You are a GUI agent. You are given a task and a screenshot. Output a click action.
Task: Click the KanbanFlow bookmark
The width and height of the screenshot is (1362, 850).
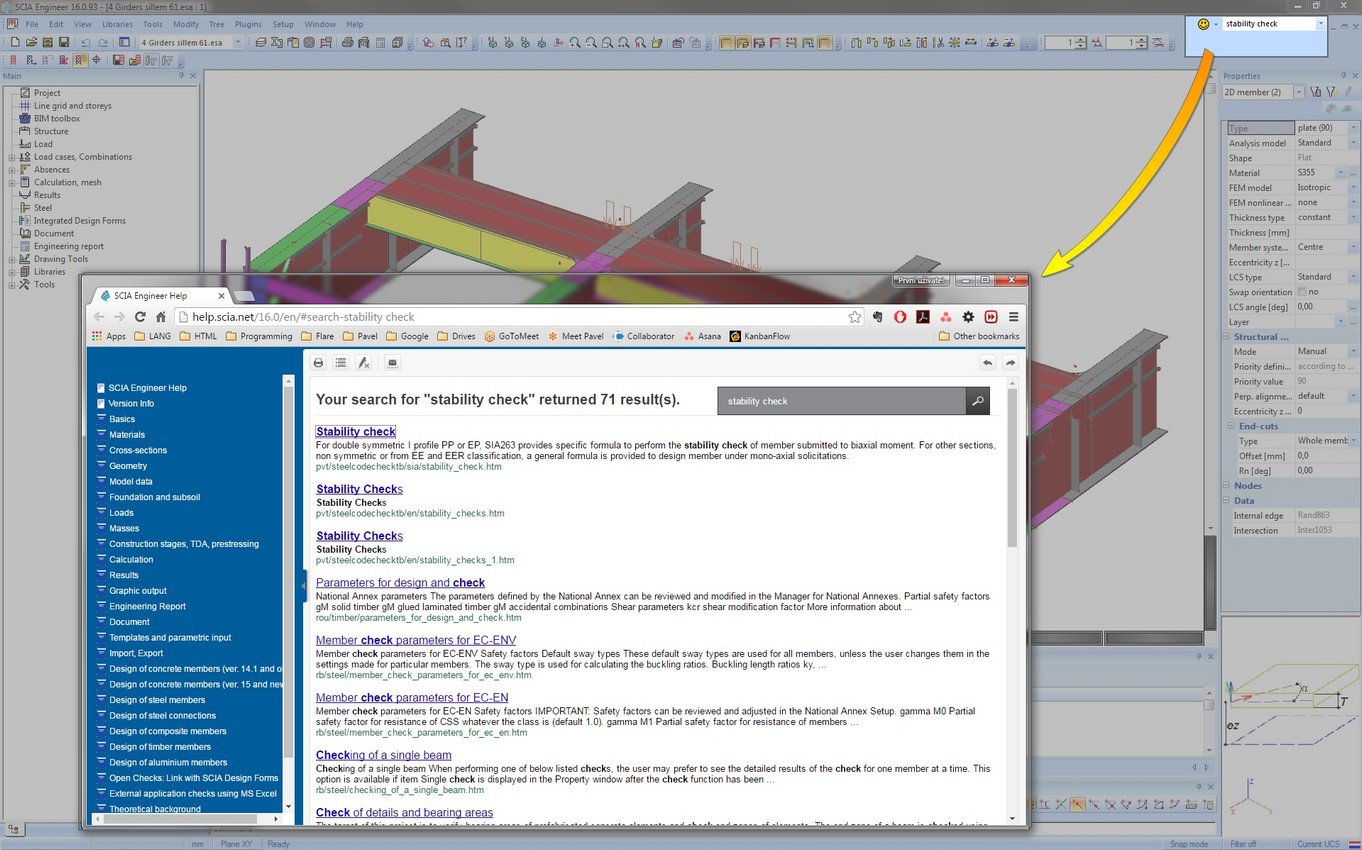[x=760, y=336]
